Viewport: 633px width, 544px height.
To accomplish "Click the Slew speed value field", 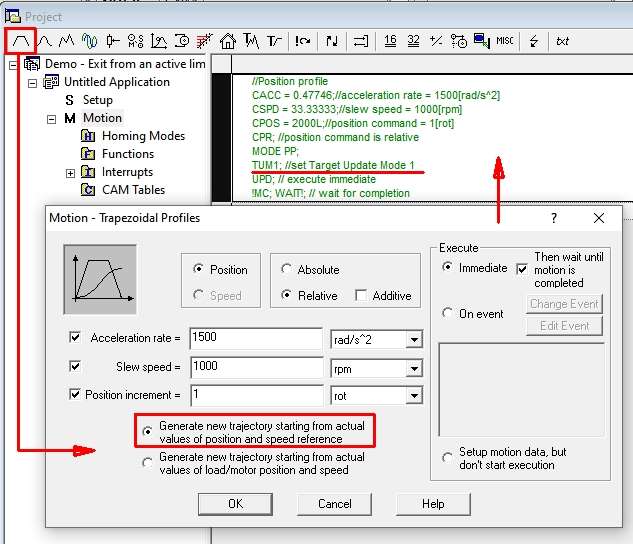I will 256,368.
